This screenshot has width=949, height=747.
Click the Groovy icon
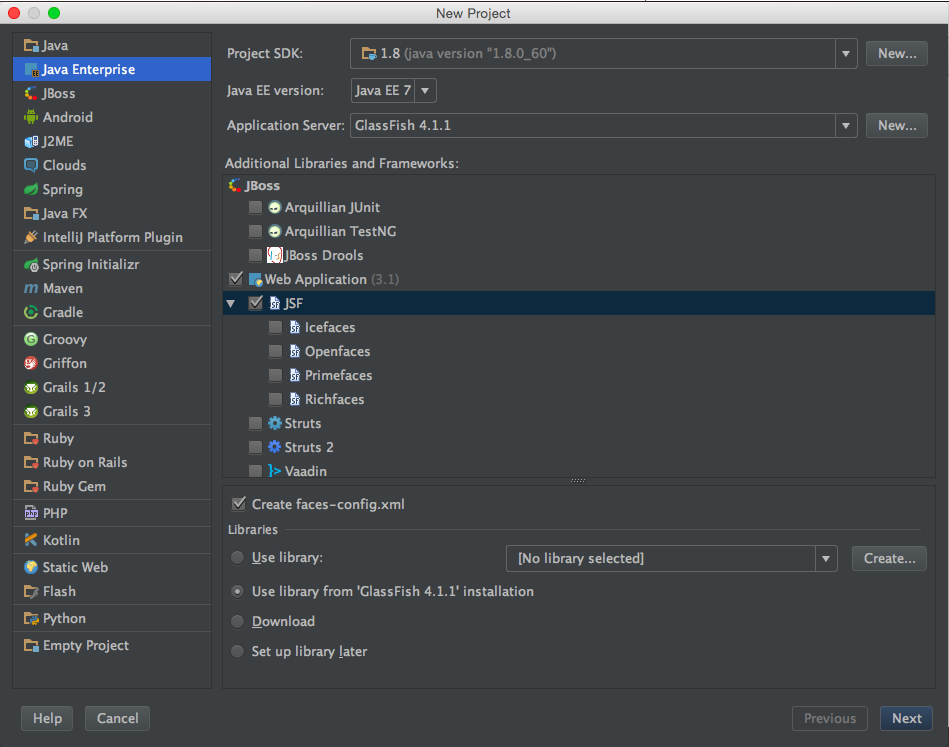pos(31,339)
